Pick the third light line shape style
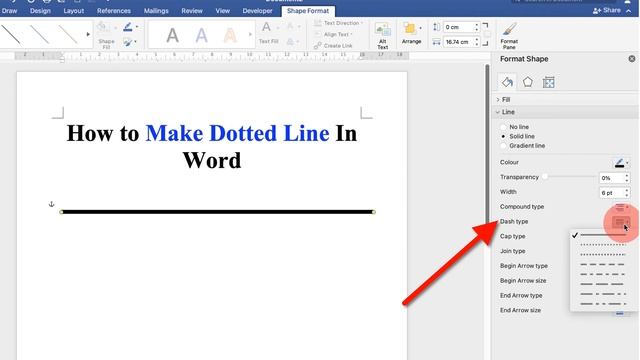This screenshot has height=360, width=640. (68, 34)
